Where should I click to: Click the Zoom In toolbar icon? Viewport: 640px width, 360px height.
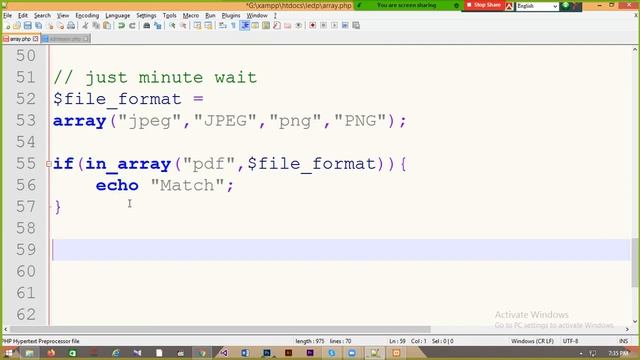tap(172, 26)
